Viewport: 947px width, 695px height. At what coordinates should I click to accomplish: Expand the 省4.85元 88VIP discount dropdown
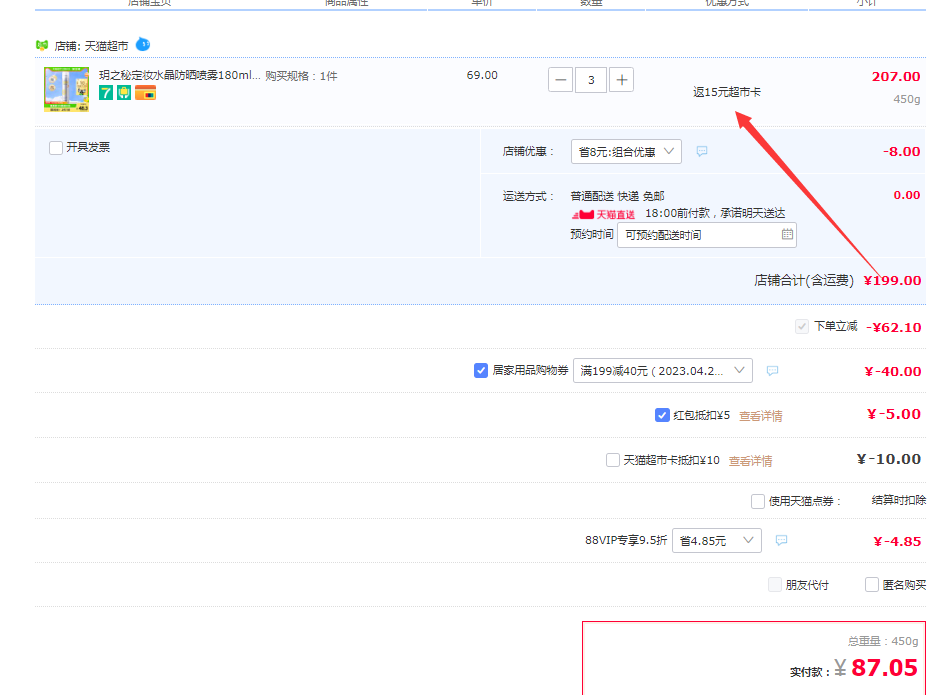716,540
